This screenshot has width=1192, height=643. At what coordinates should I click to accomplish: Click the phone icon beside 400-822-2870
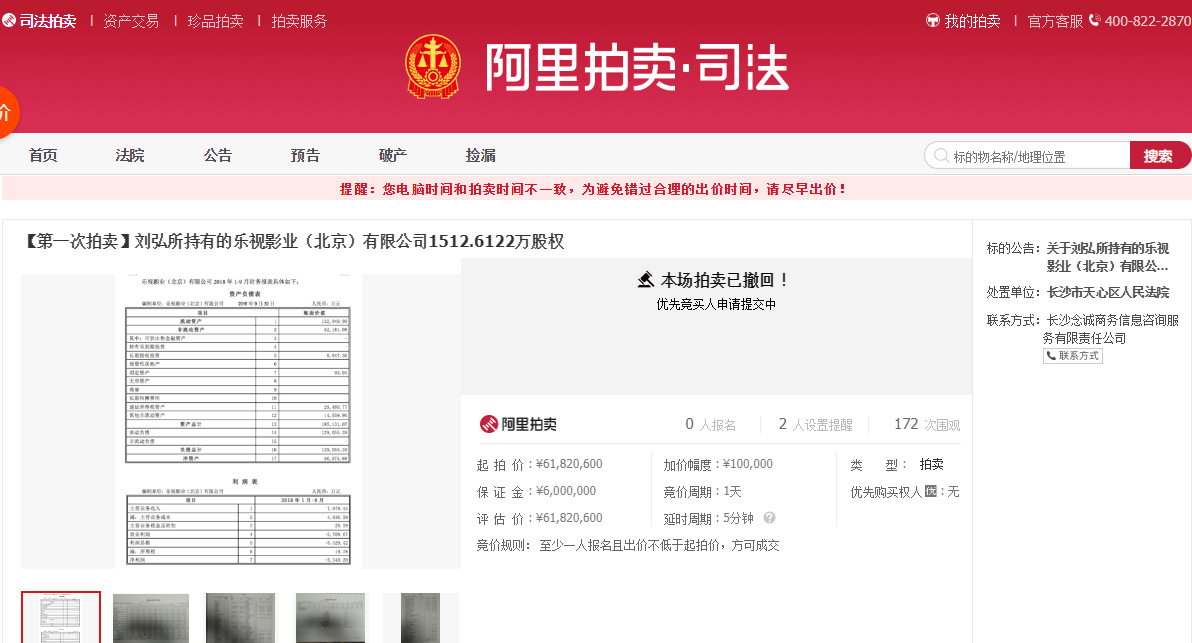[1095, 21]
